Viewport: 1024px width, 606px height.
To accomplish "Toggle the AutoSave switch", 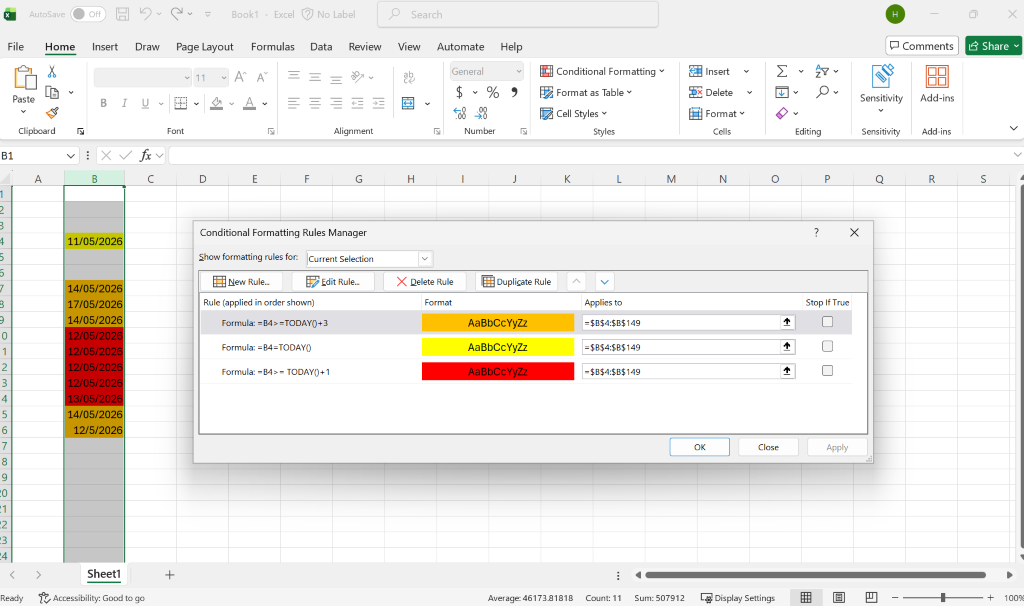I will tap(88, 14).
